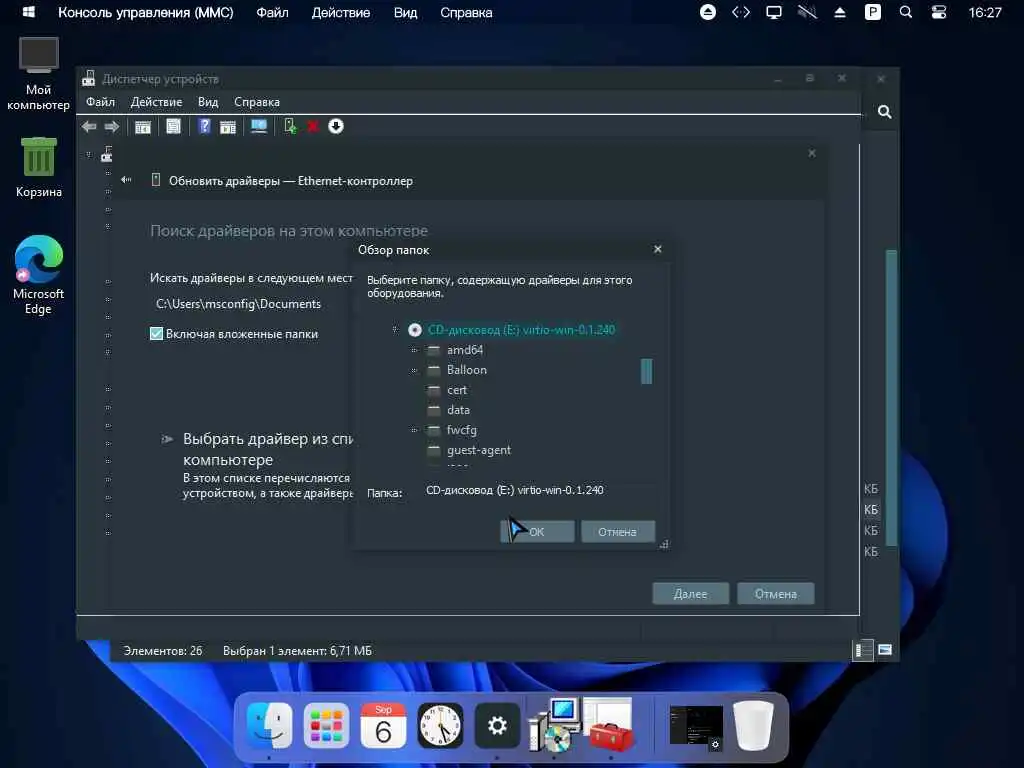
Task: Select the cert folder
Action: pyautogui.click(x=456, y=390)
